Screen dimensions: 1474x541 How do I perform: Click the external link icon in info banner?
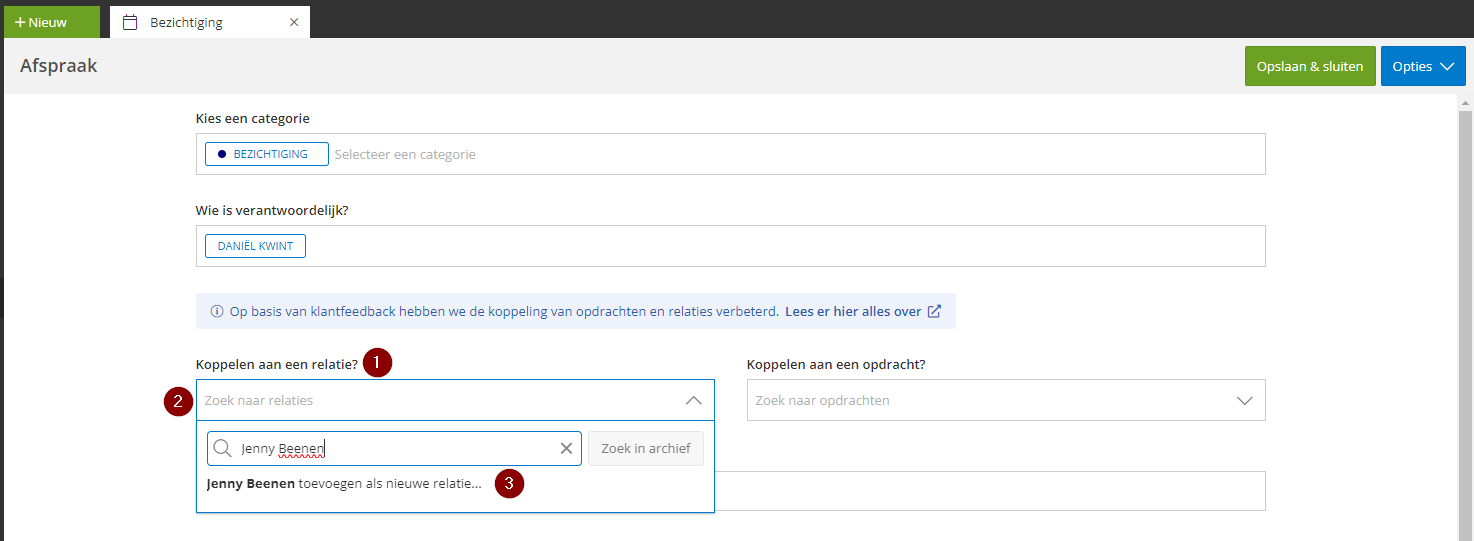click(934, 311)
